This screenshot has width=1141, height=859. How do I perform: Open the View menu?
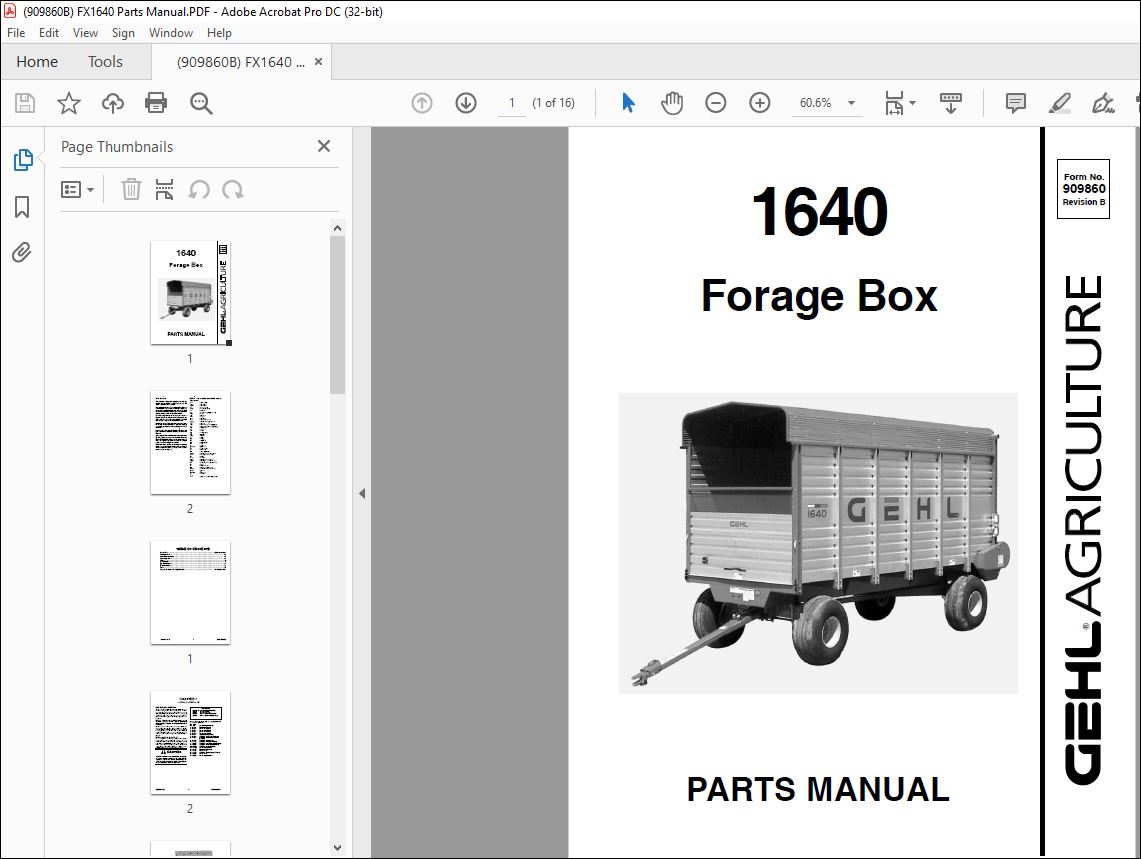click(85, 33)
